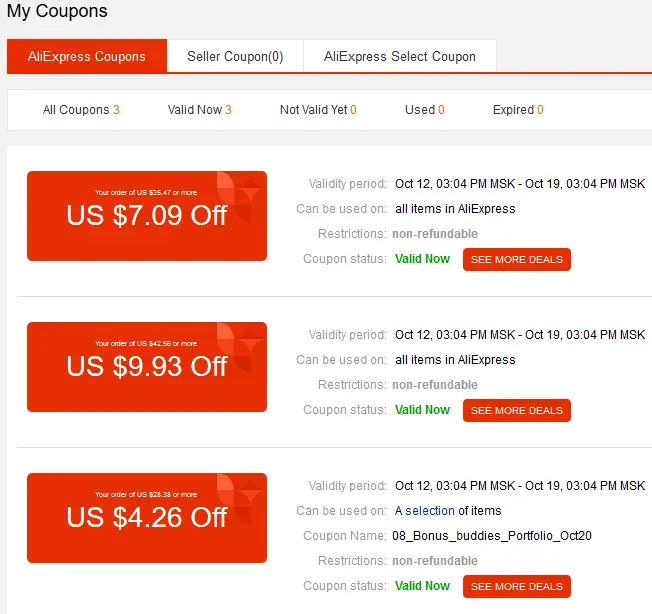This screenshot has width=652, height=614.
Task: Click coupon name 08_Bonus_buddies_Portfolio_Oct20
Action: point(491,535)
